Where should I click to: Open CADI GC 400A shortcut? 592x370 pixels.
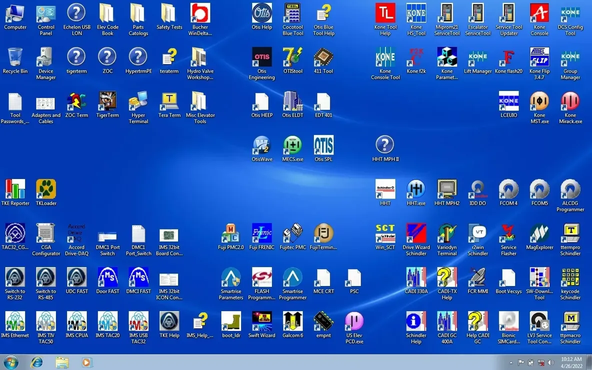point(447,327)
